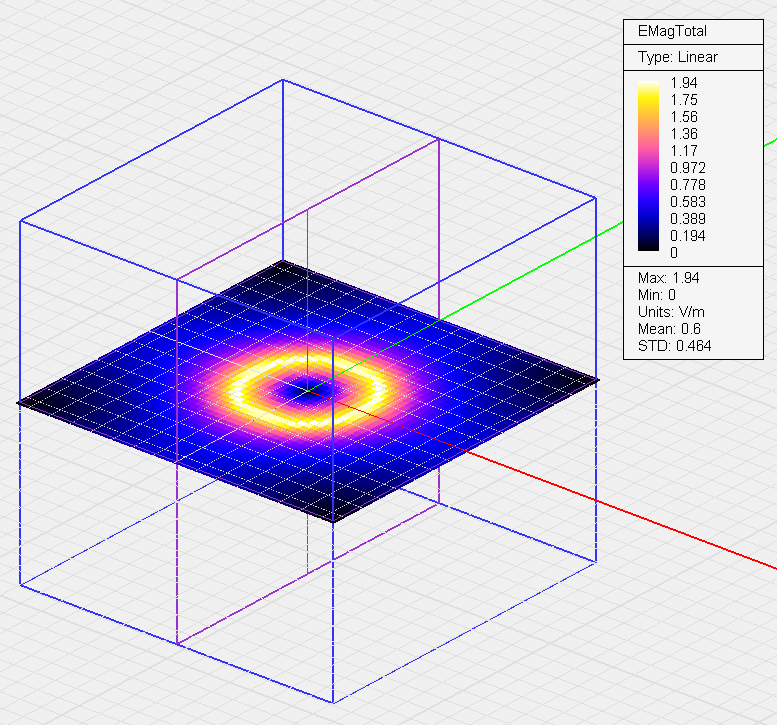Select the dark center of the field ring
The image size is (777, 725).
coord(303,389)
